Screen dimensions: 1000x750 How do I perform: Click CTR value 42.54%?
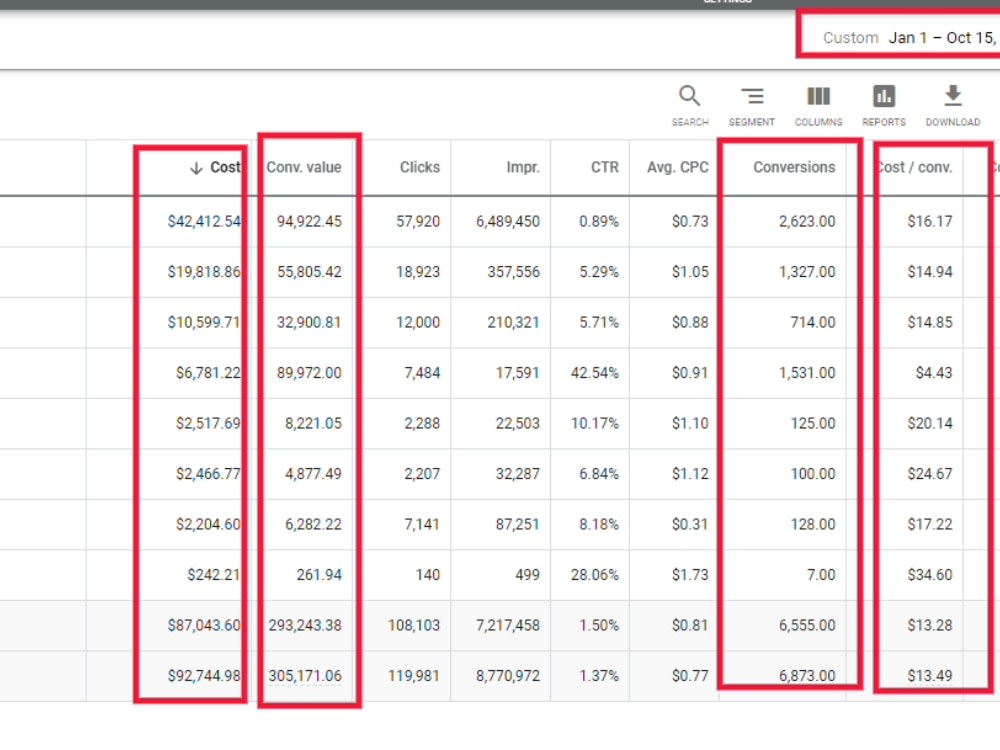[594, 372]
